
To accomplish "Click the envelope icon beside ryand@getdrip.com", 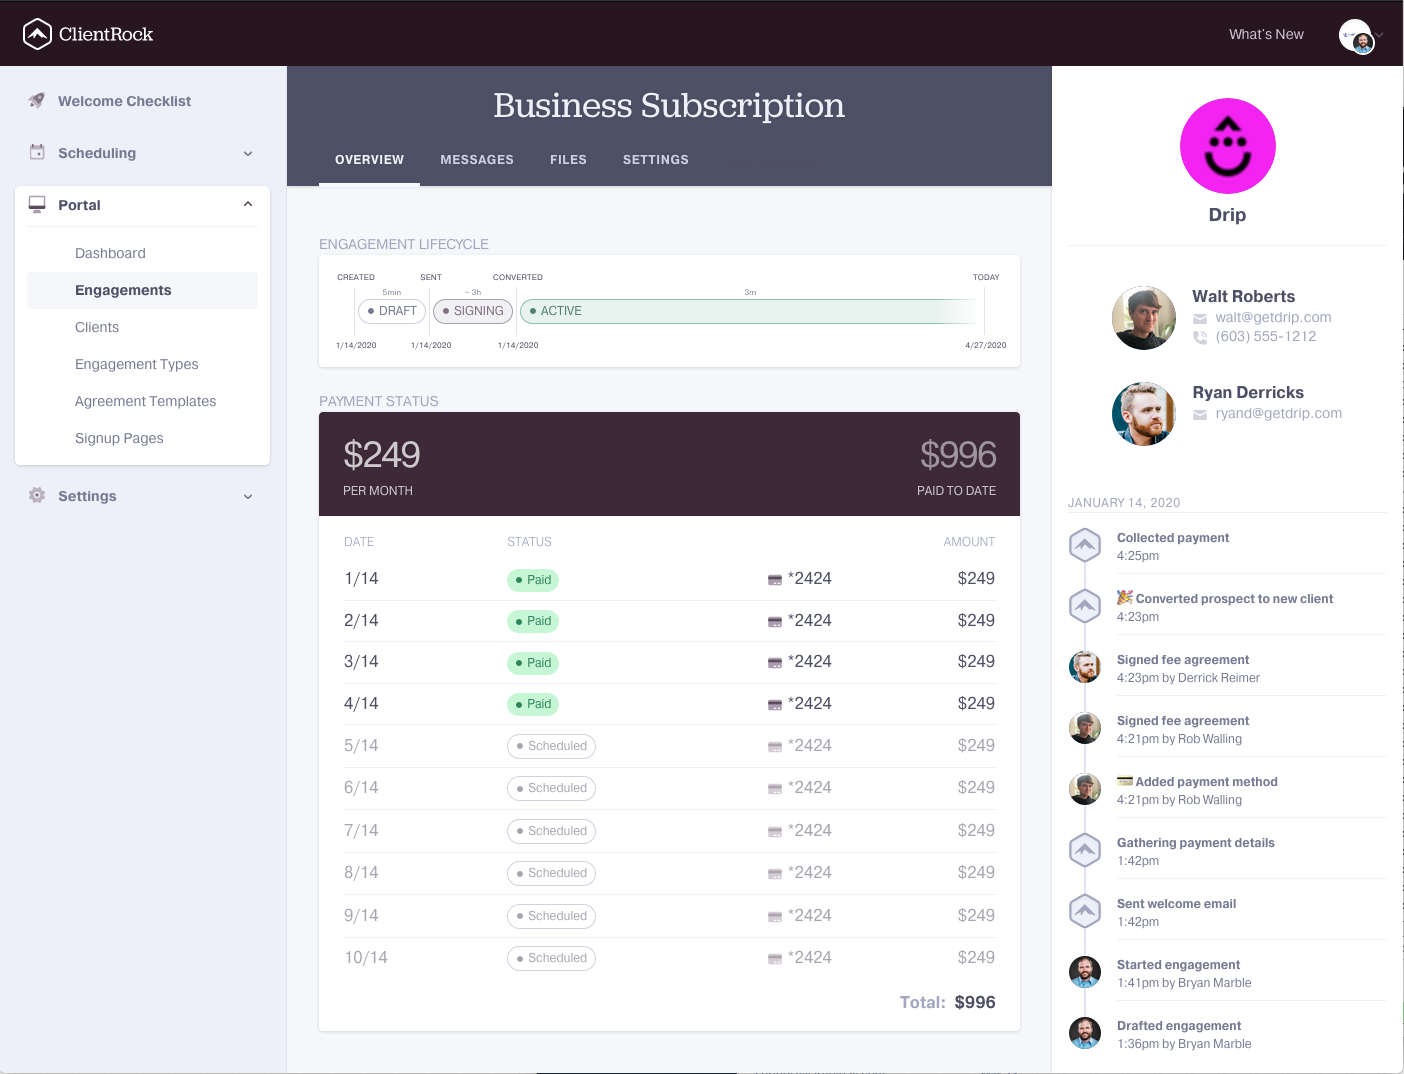I will (1200, 414).
